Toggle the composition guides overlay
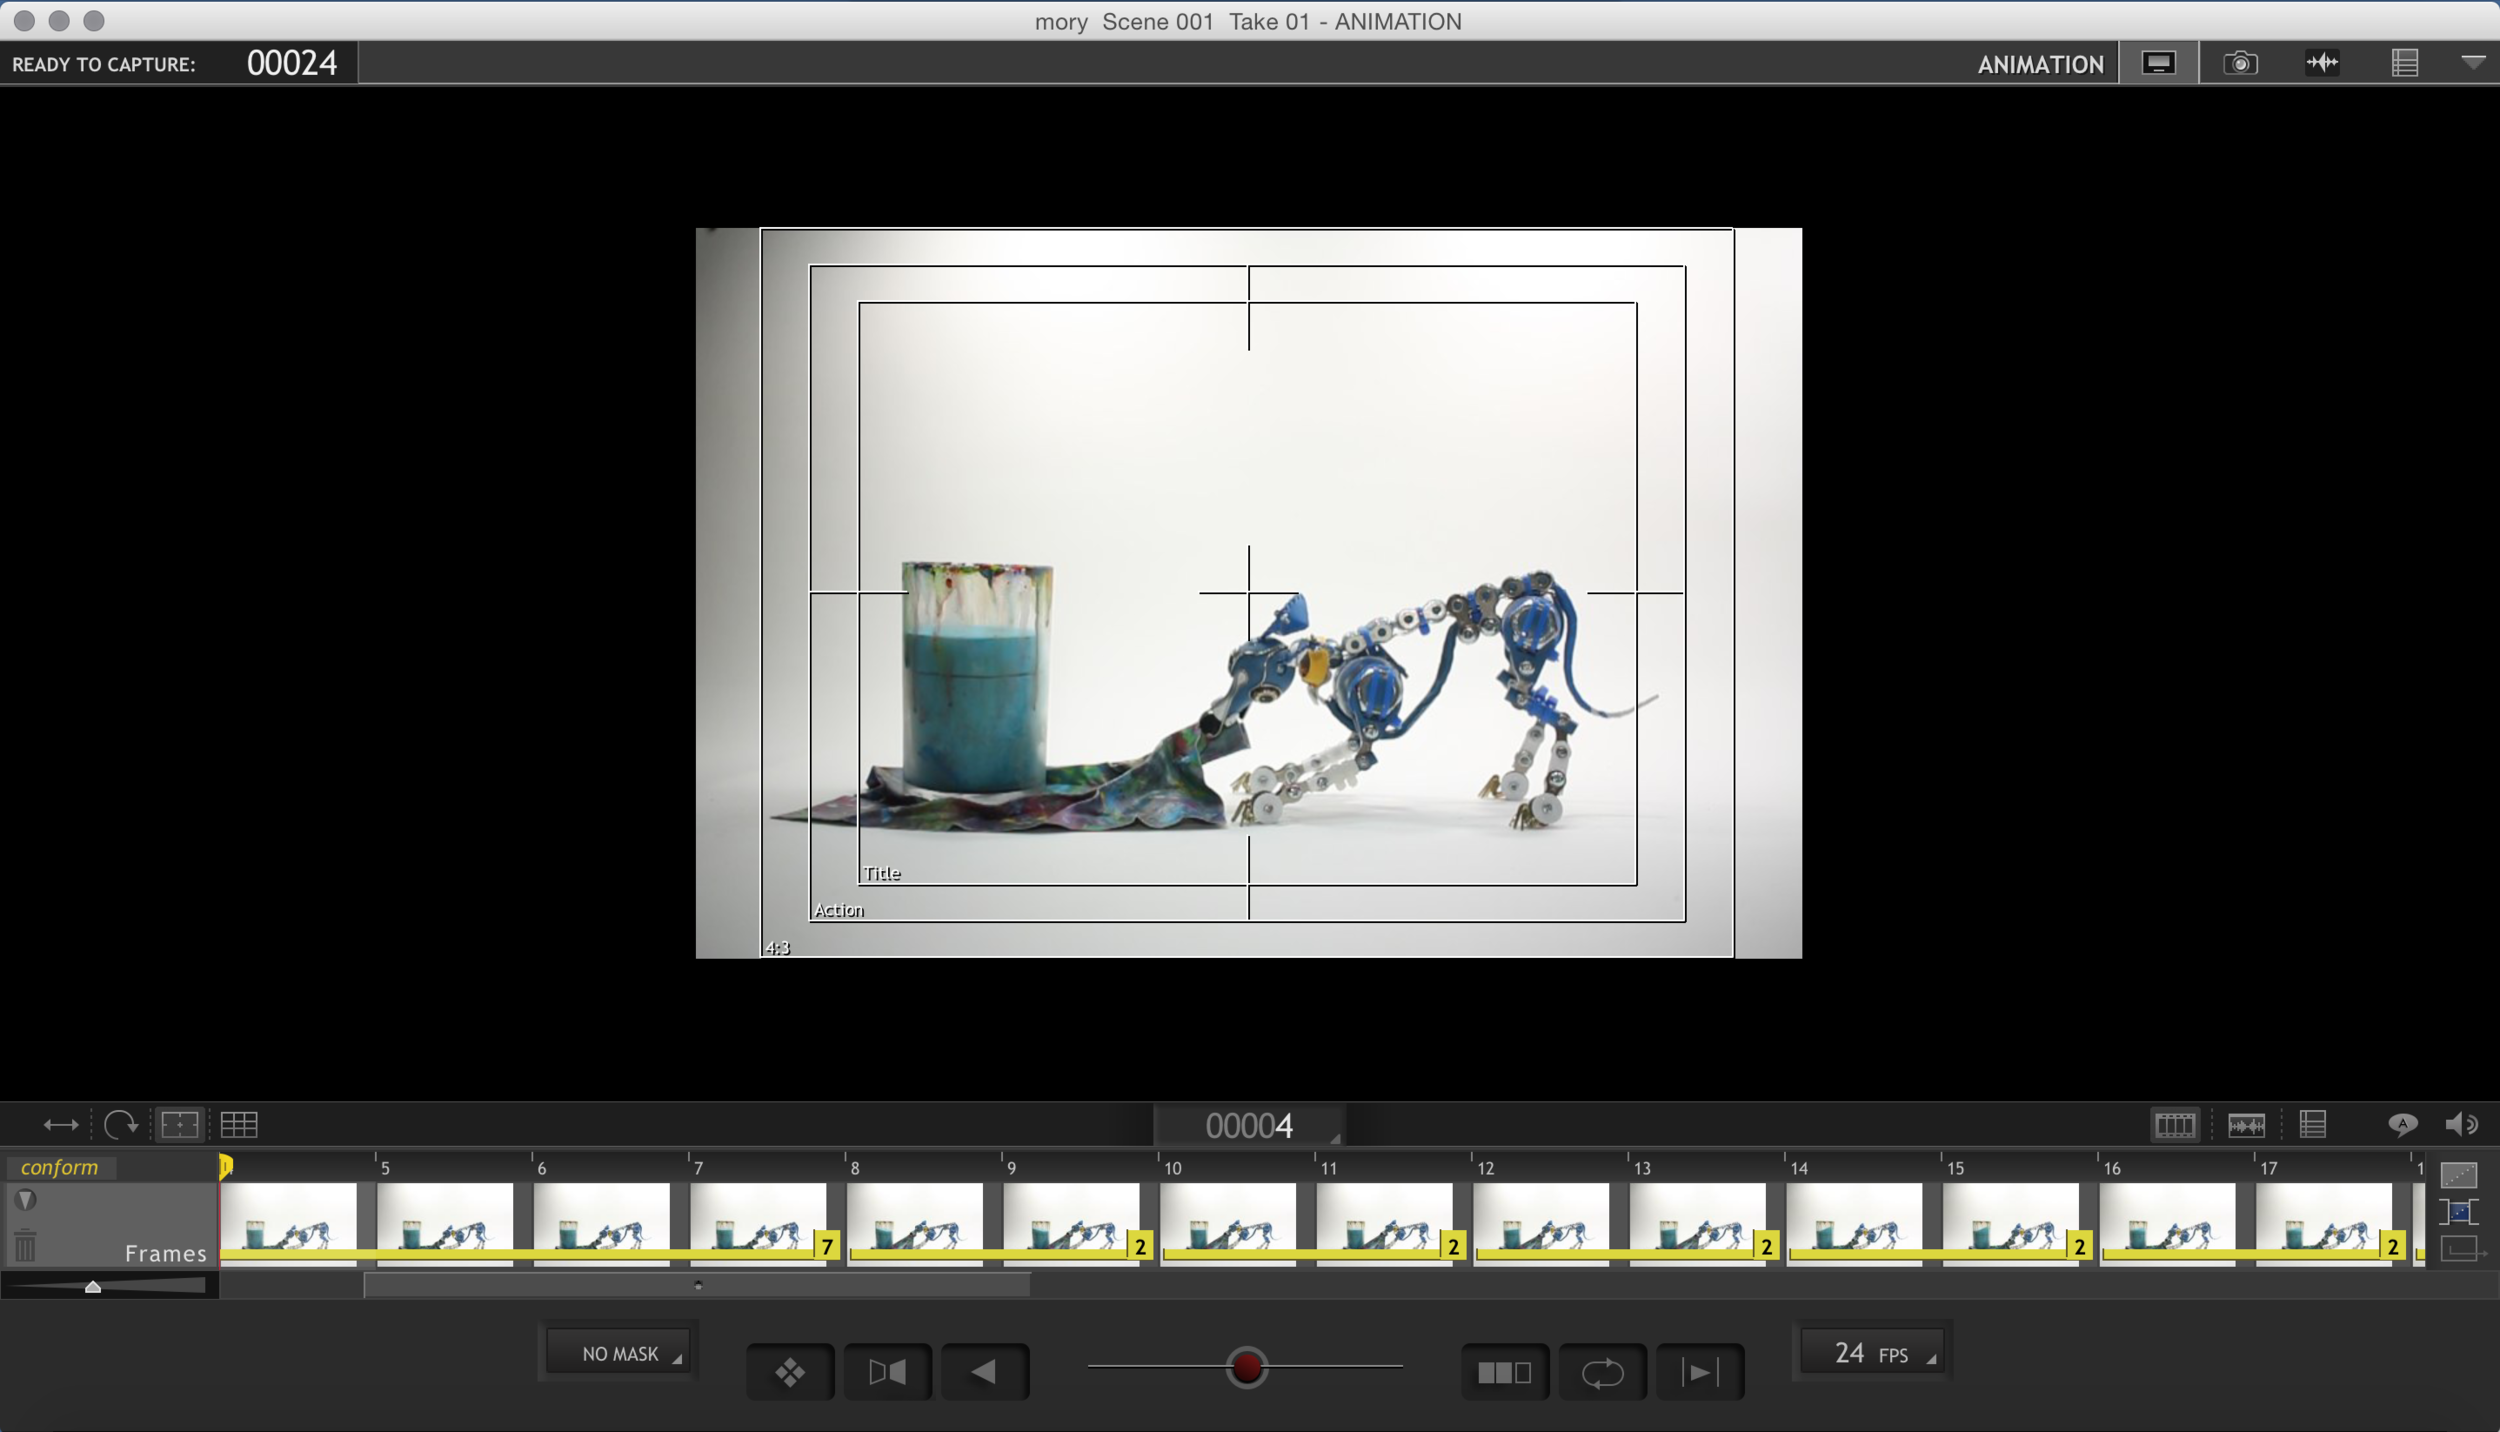 pyautogui.click(x=180, y=1125)
